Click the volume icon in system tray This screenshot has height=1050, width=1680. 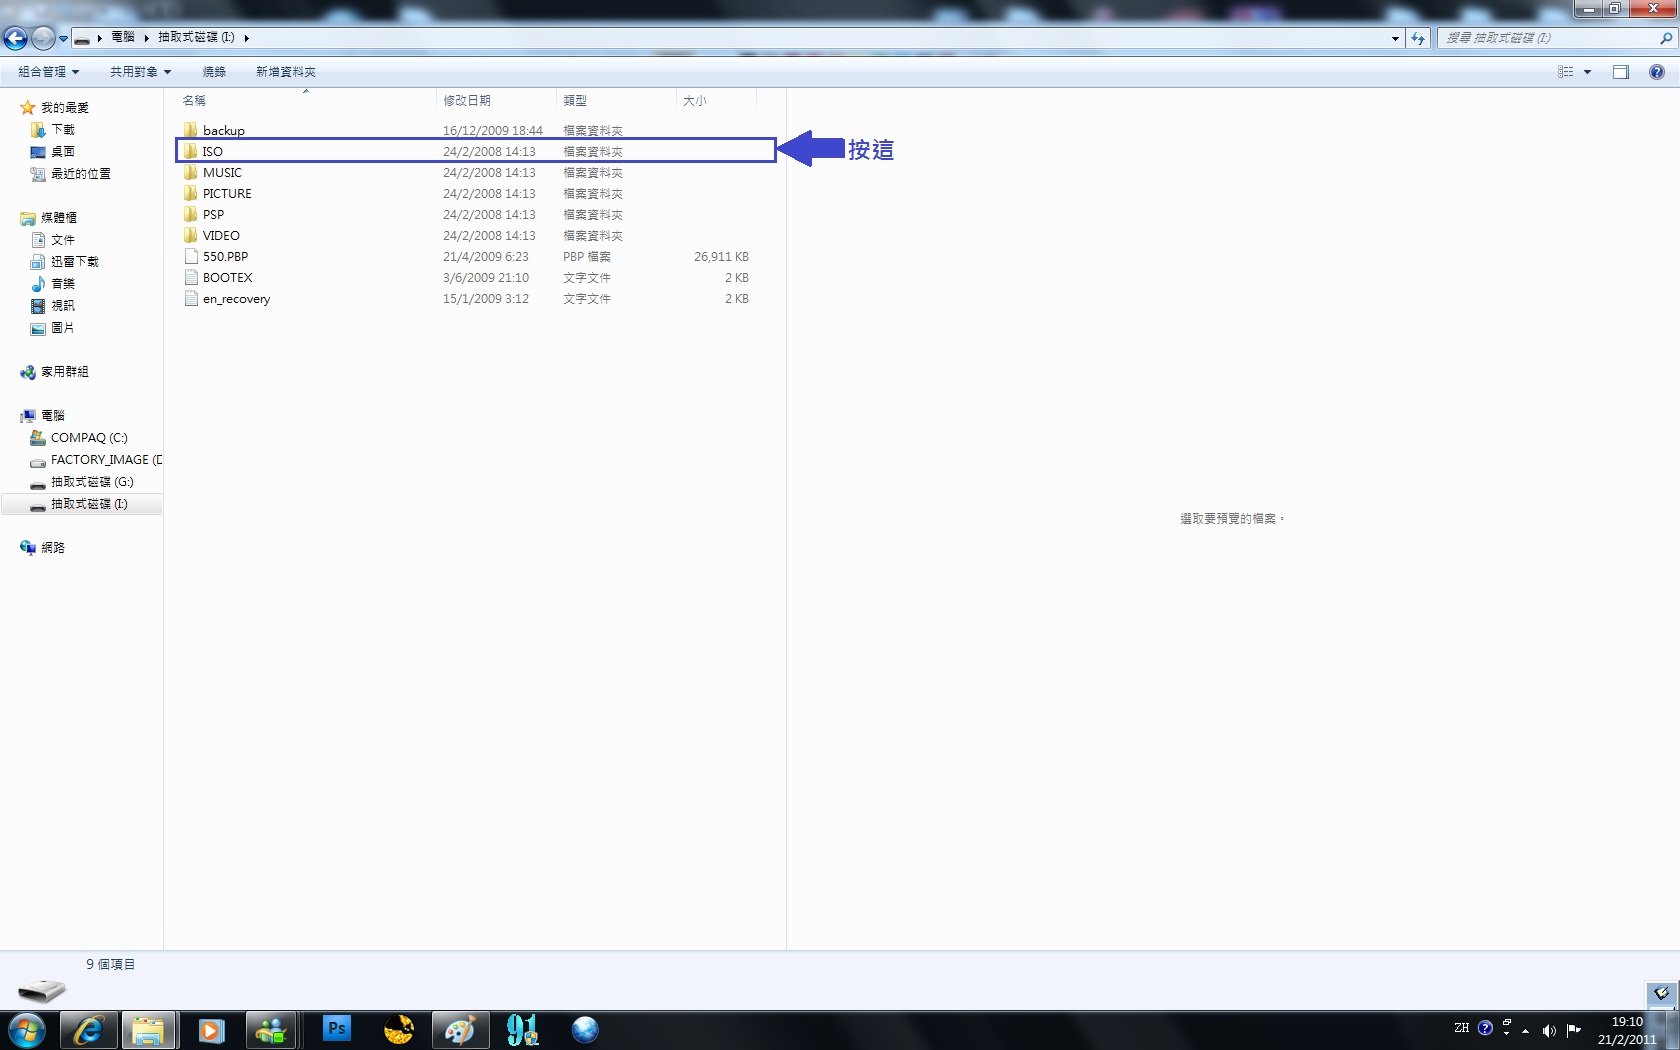(x=1548, y=1030)
